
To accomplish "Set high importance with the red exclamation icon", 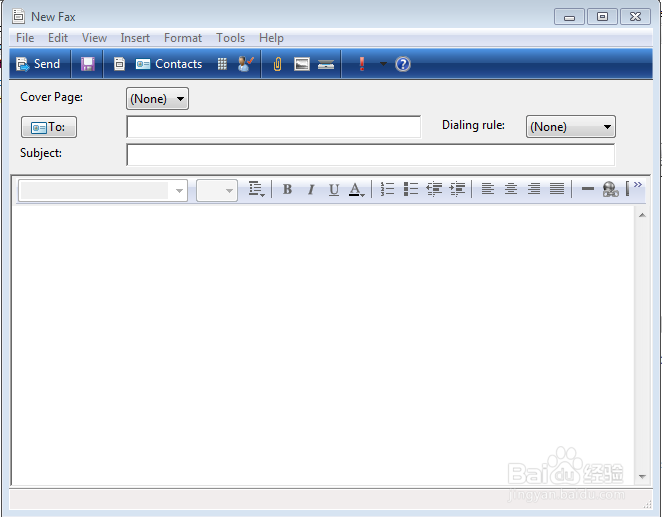I will click(361, 64).
